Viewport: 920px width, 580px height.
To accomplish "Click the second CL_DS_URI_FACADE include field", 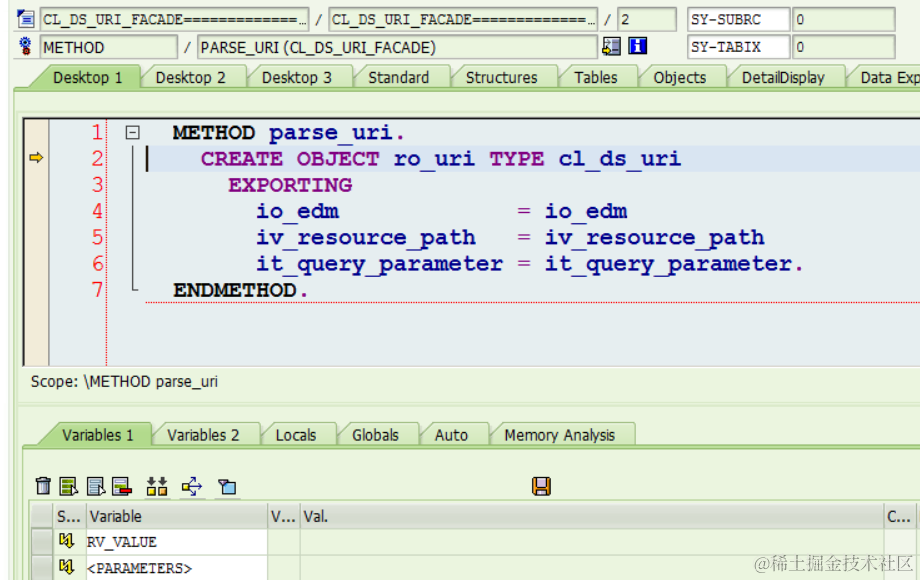I will [x=463, y=19].
